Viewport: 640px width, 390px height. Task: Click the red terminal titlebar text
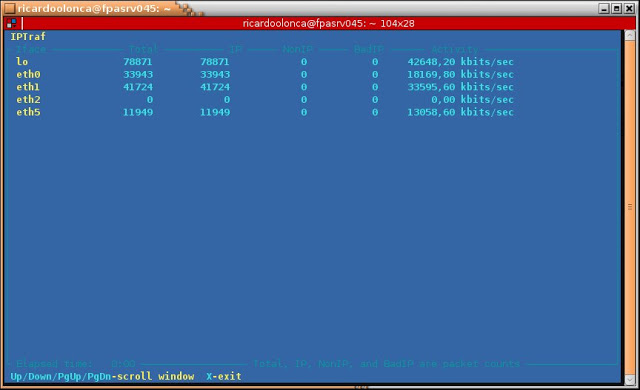[328, 24]
